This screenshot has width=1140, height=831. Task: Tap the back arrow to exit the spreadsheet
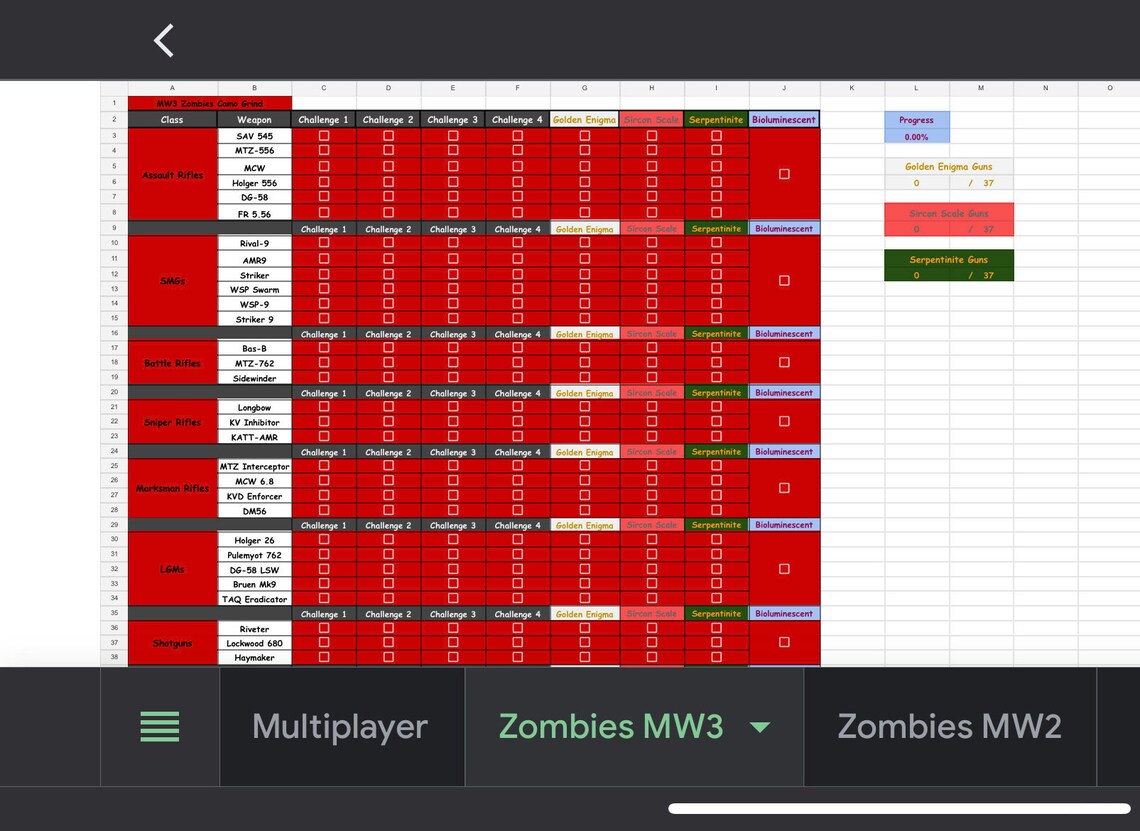point(163,40)
